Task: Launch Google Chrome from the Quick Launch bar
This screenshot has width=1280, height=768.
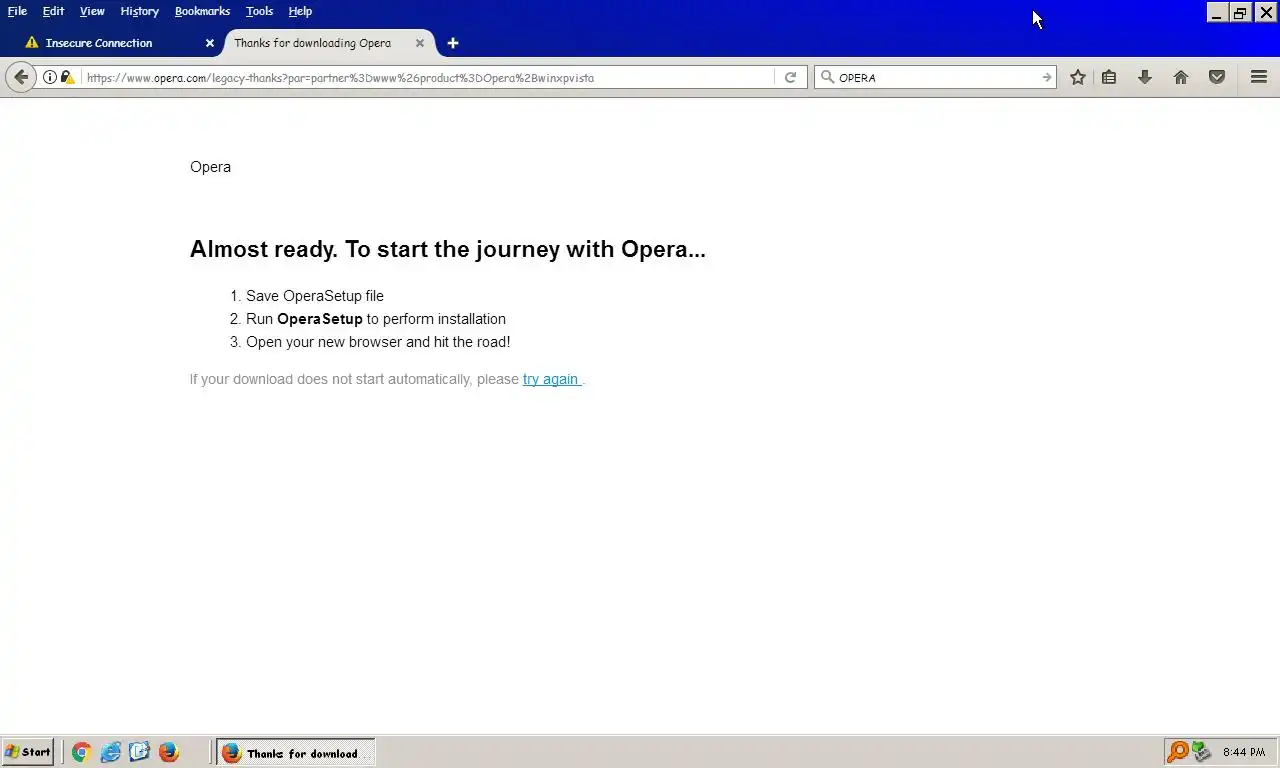Action: [x=82, y=752]
